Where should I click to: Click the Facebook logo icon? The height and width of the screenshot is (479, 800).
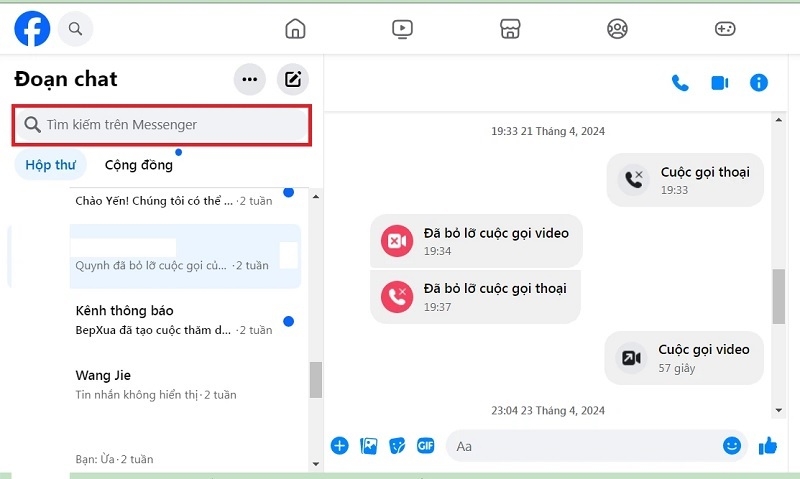point(32,29)
